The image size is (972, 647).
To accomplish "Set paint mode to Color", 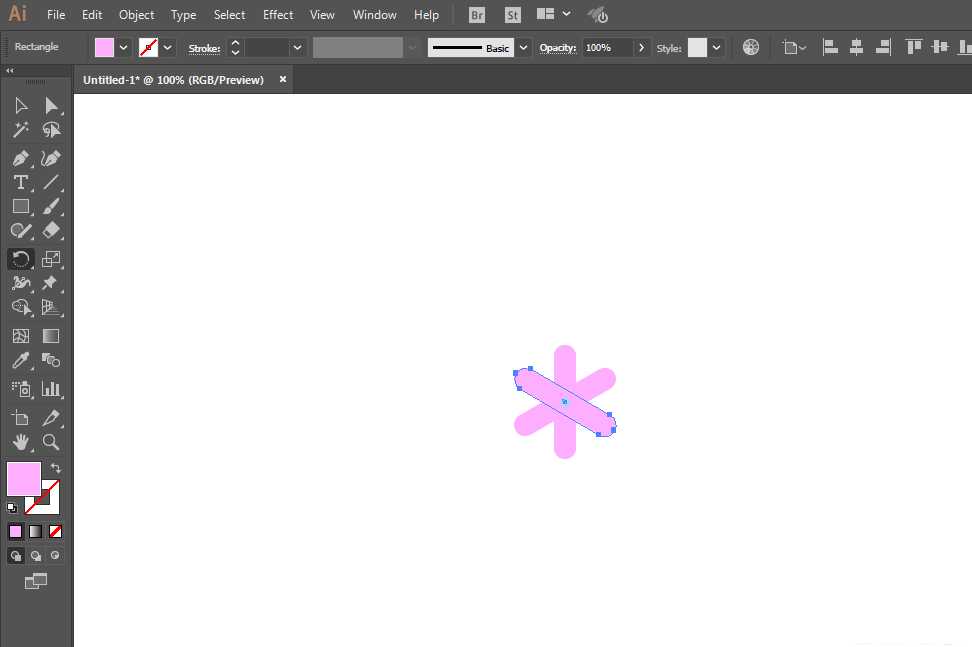I will [15, 531].
